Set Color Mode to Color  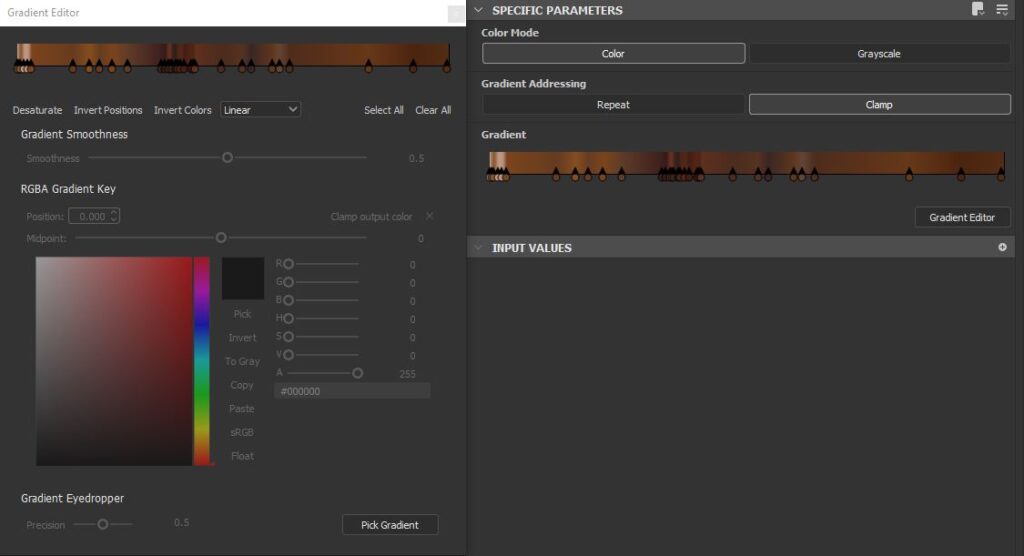tap(613, 54)
